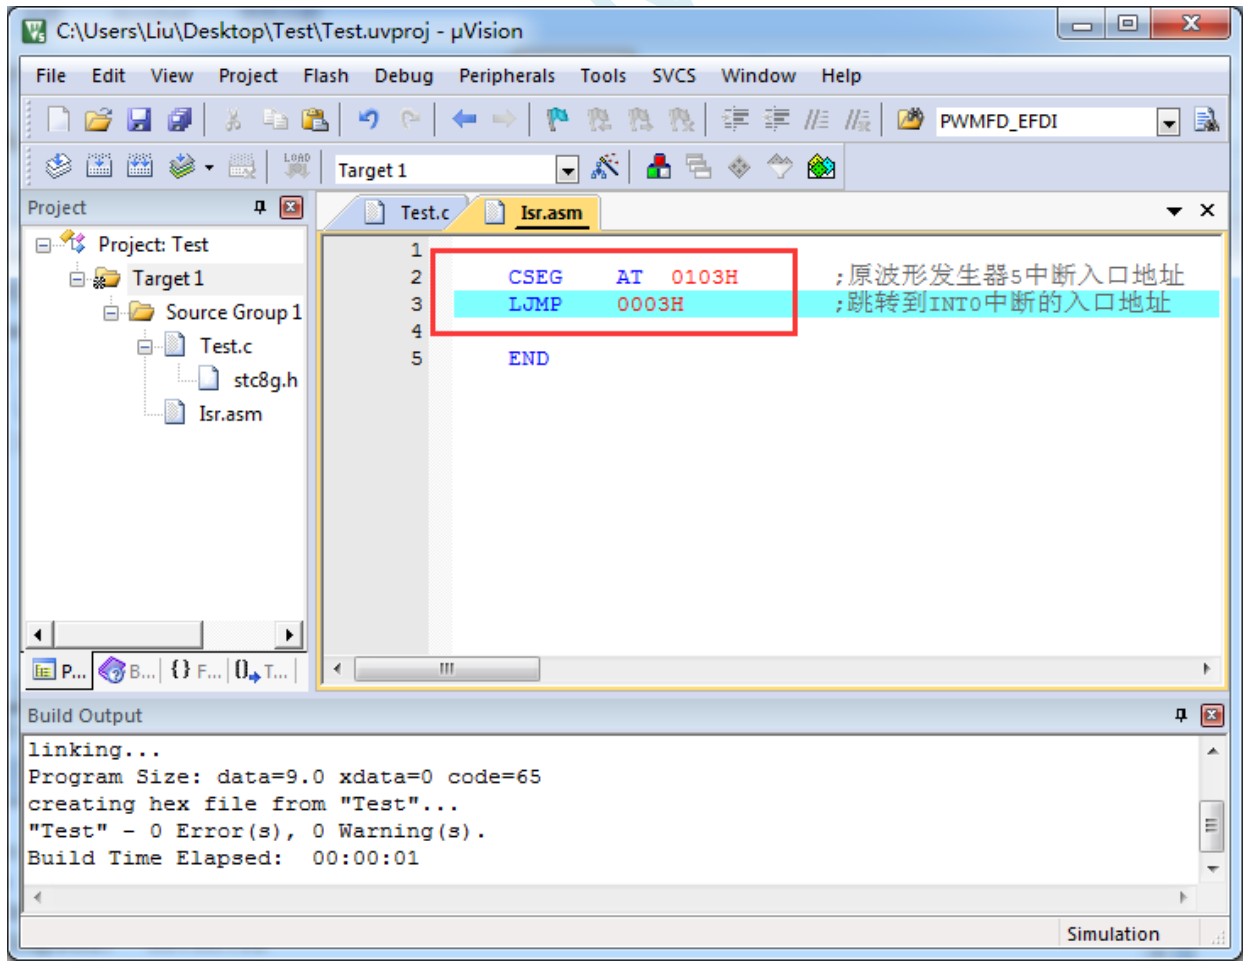Click the New file icon
1250x969 pixels.
point(59,120)
